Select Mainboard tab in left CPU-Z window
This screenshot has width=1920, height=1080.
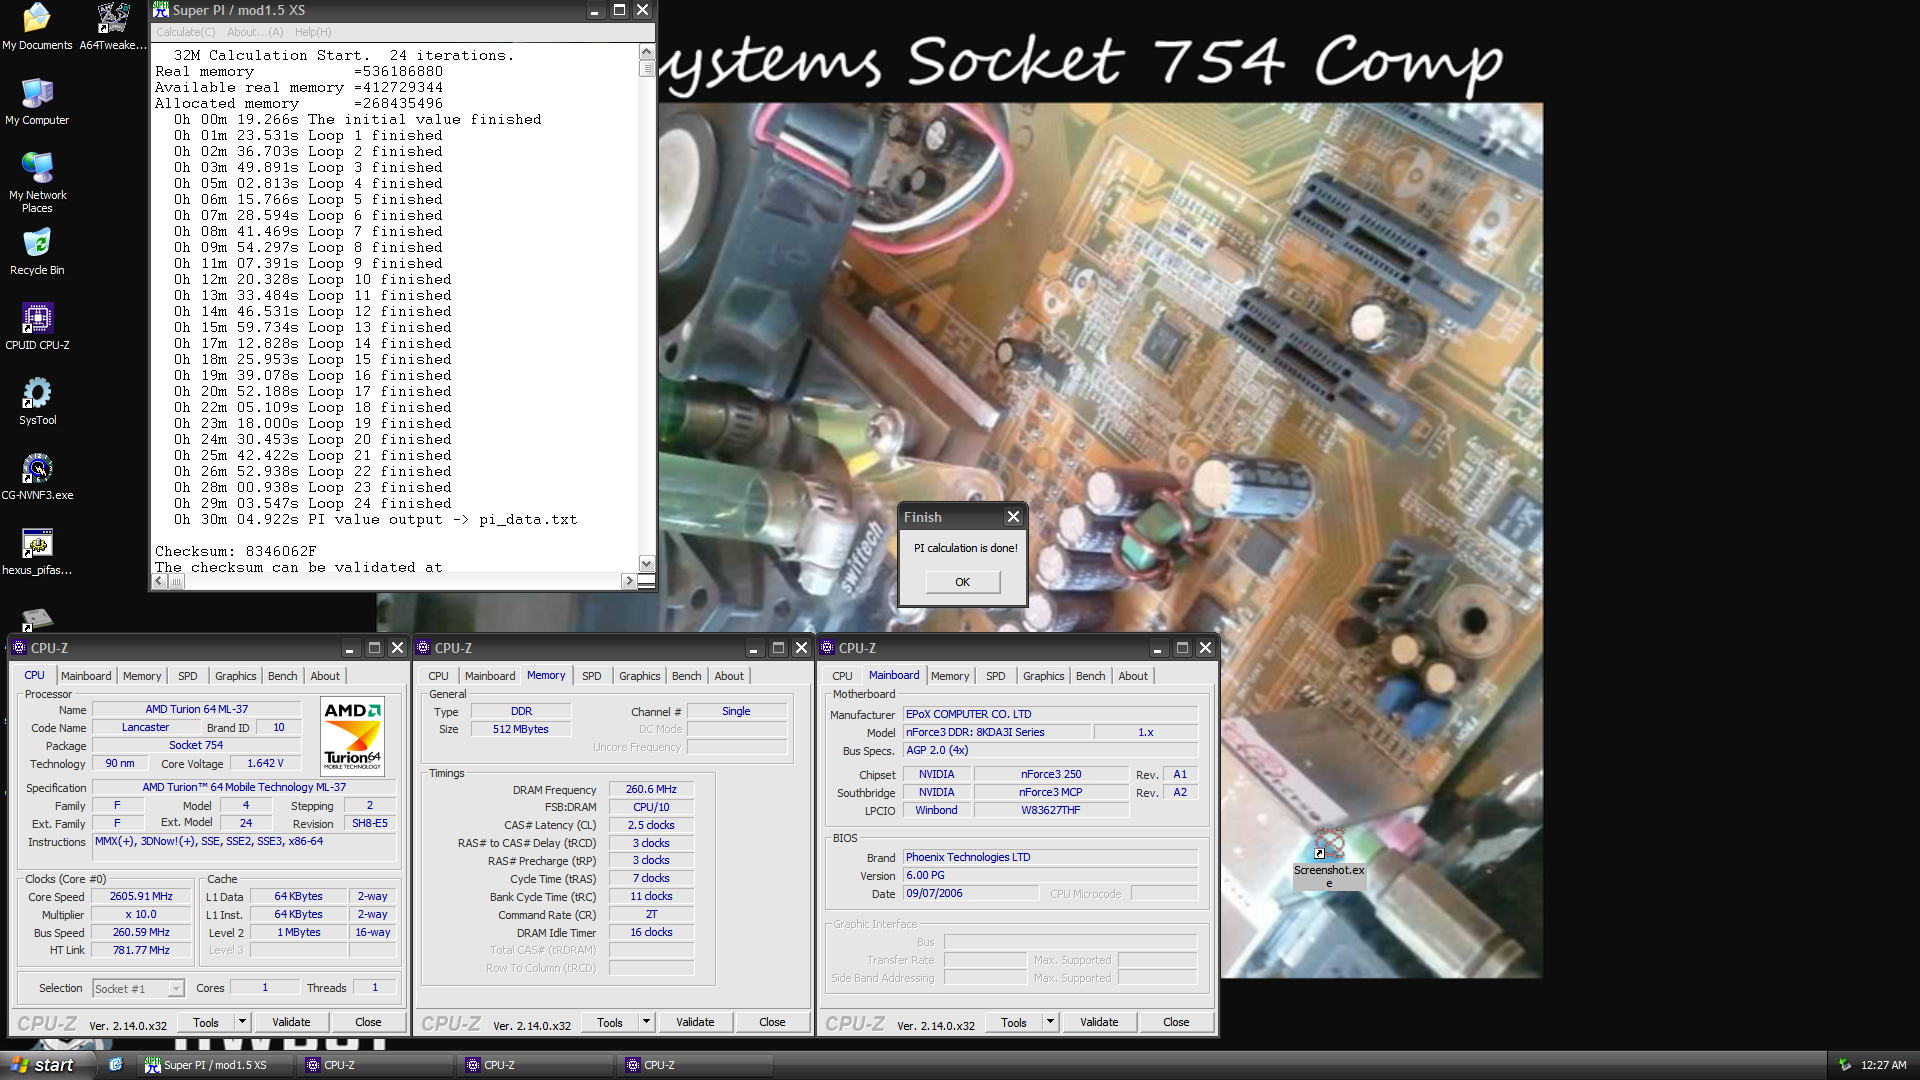tap(86, 676)
